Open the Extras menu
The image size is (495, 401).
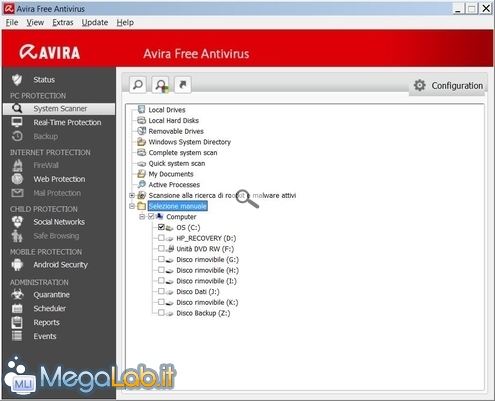(63, 22)
